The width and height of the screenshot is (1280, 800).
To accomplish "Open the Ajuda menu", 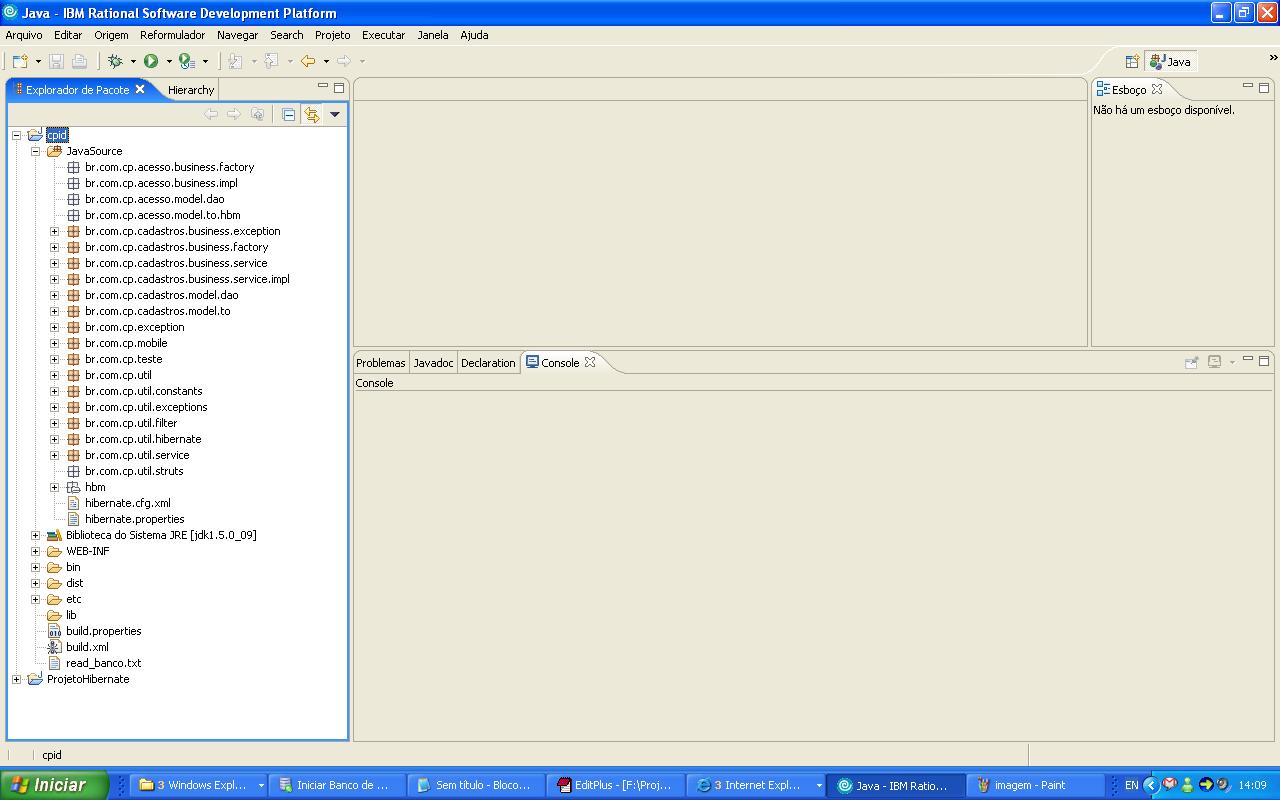I will (474, 35).
